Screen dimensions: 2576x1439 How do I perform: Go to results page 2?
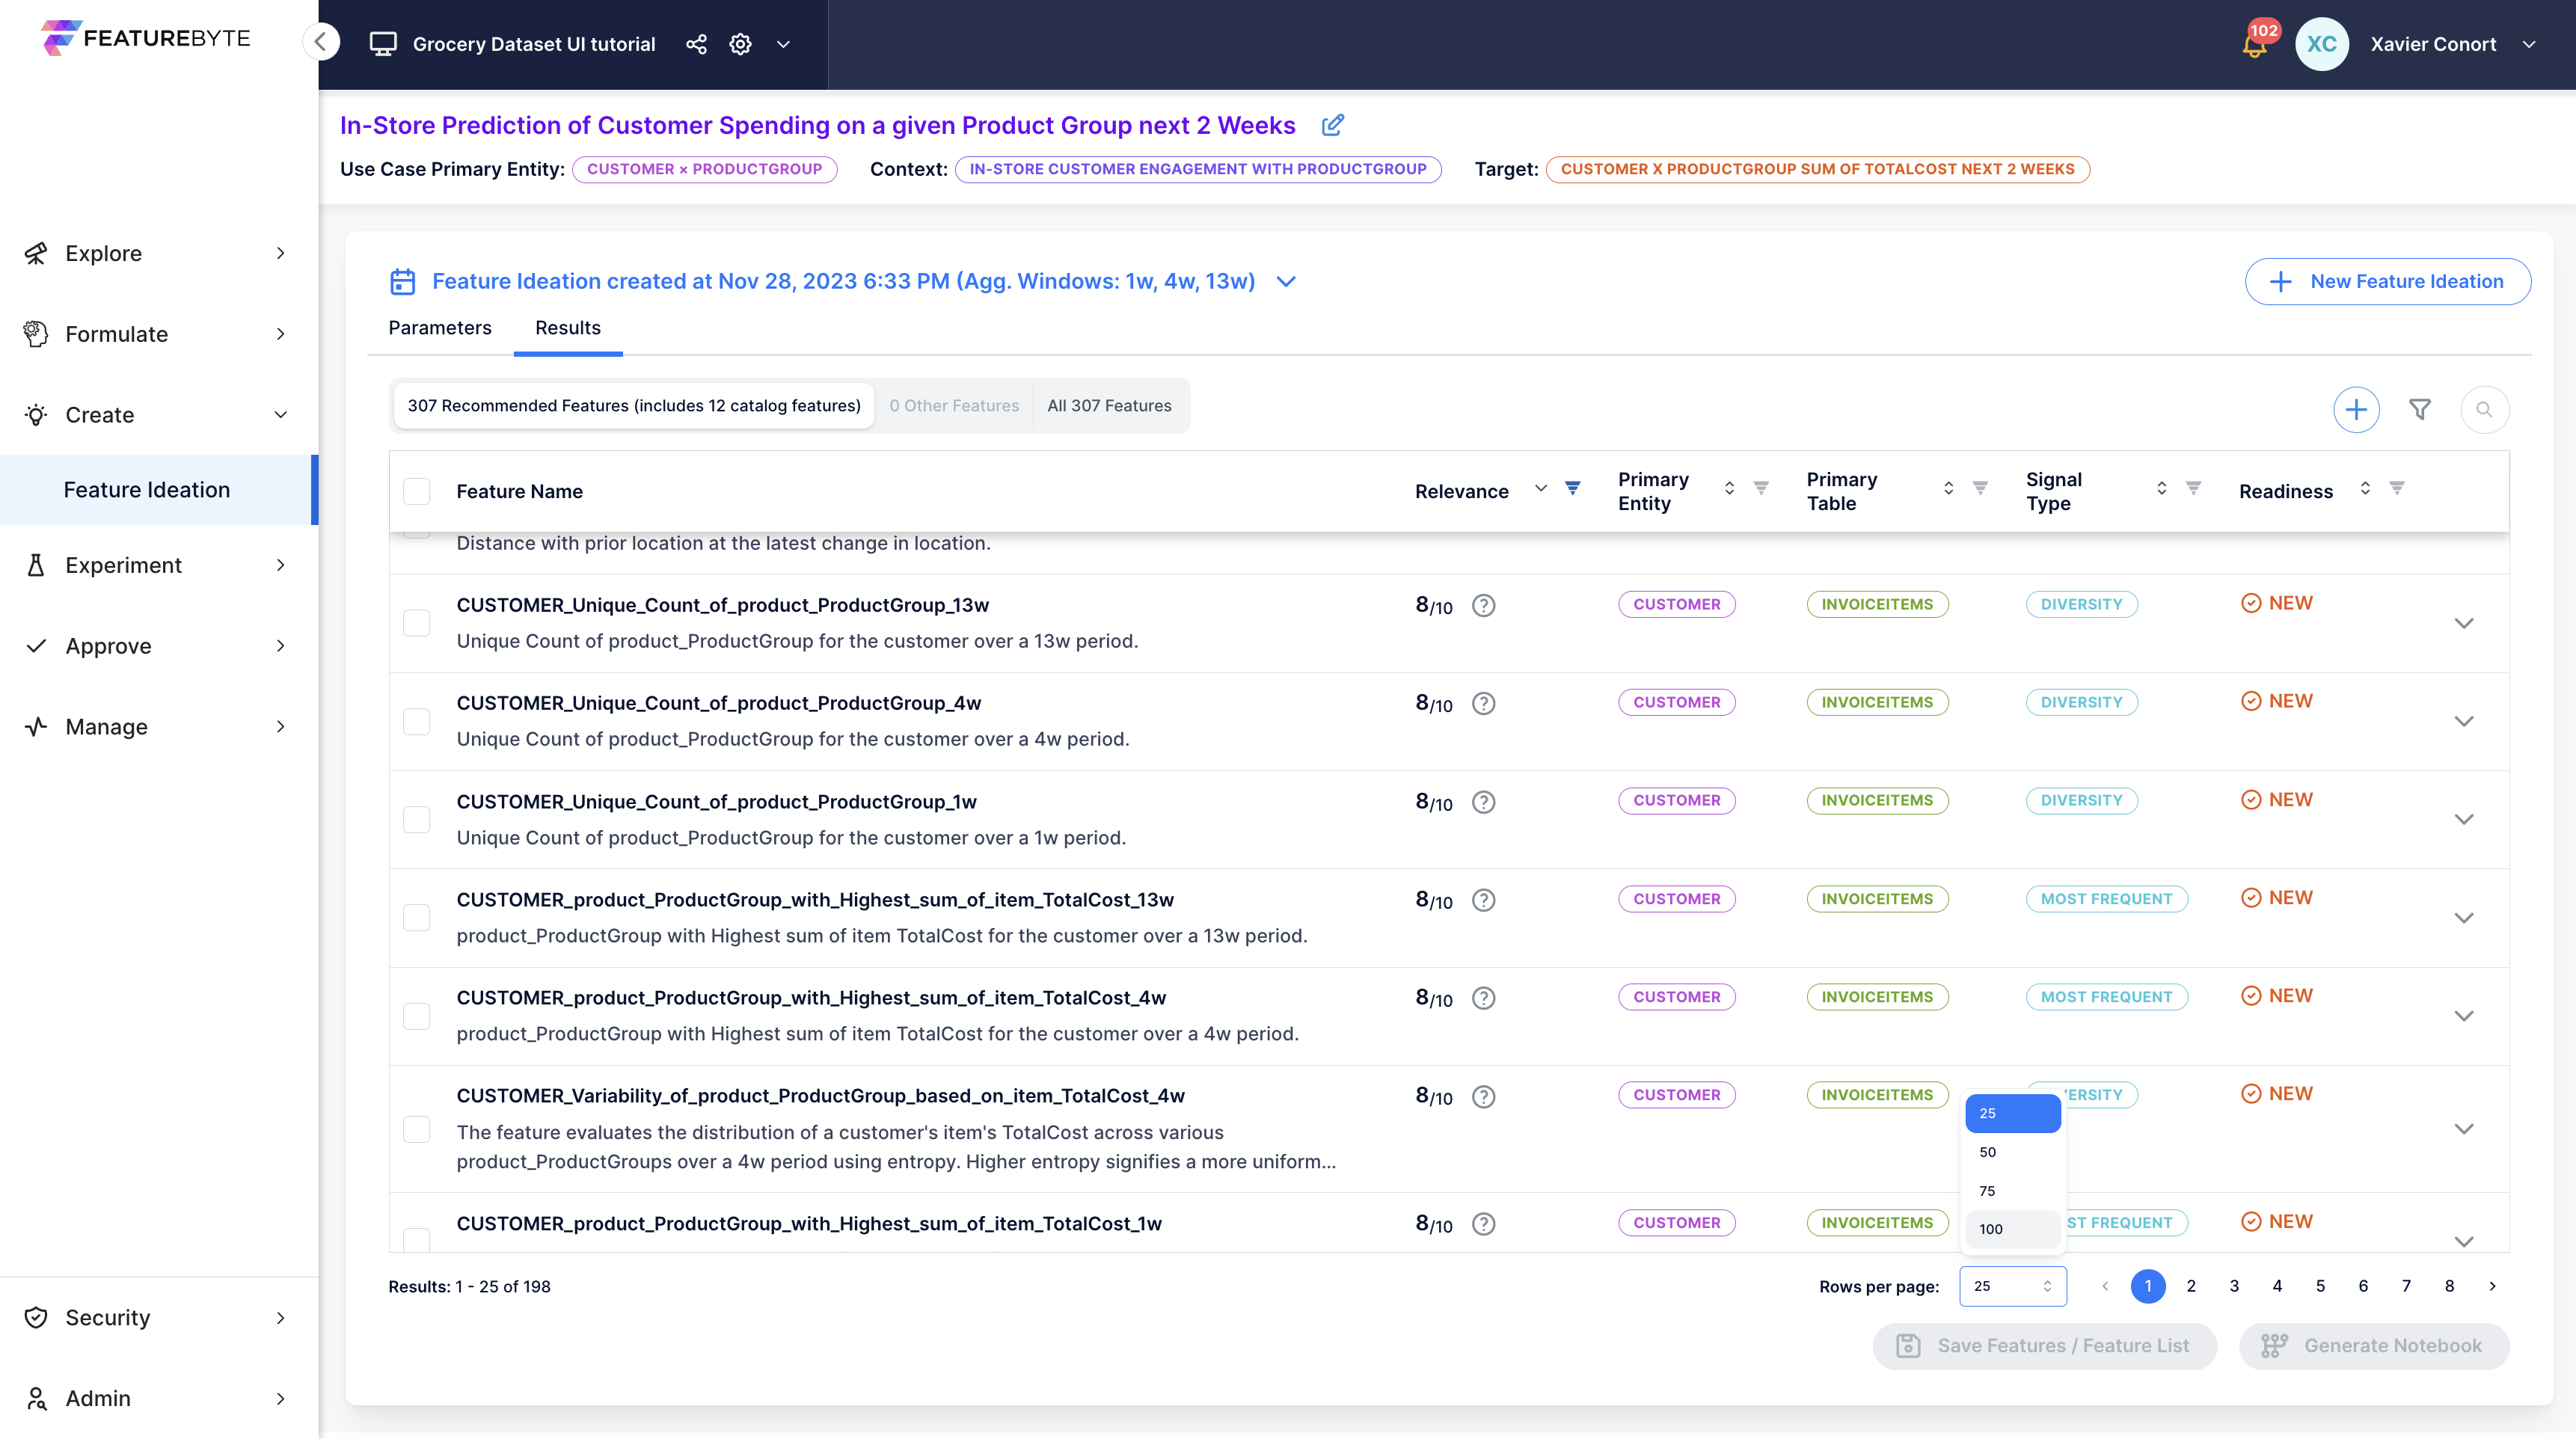click(x=2191, y=1286)
